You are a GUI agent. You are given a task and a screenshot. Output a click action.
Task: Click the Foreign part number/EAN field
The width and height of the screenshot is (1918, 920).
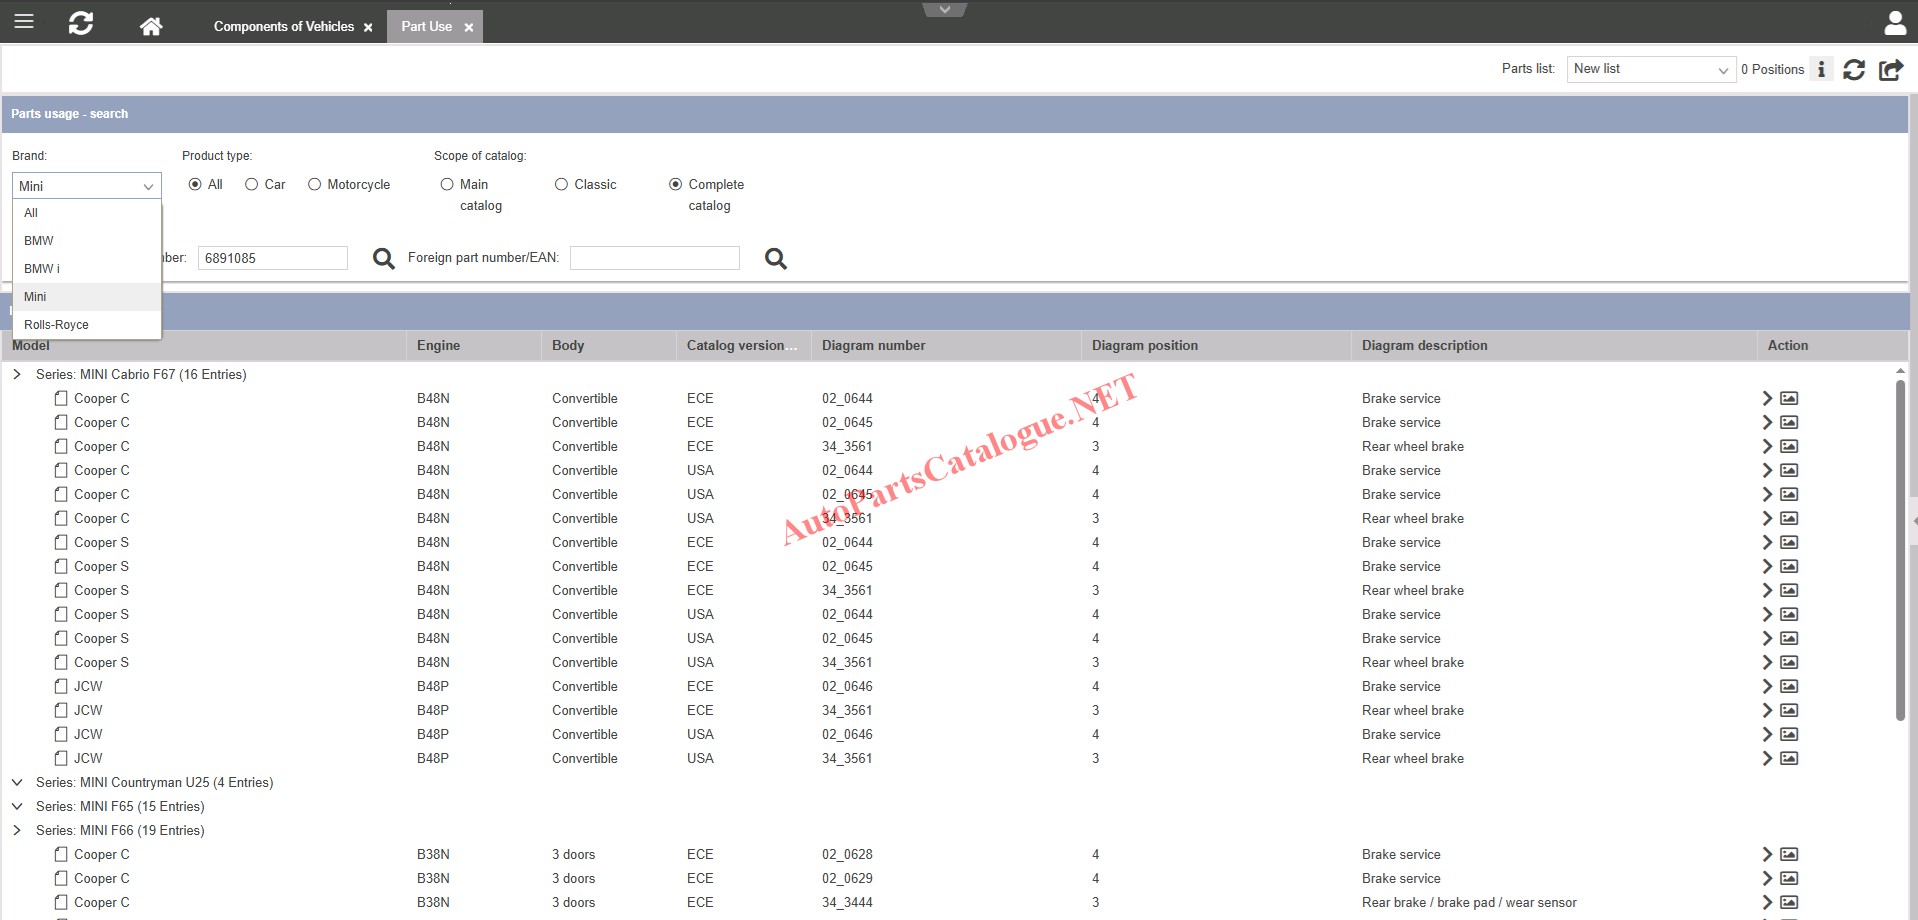[x=654, y=258]
